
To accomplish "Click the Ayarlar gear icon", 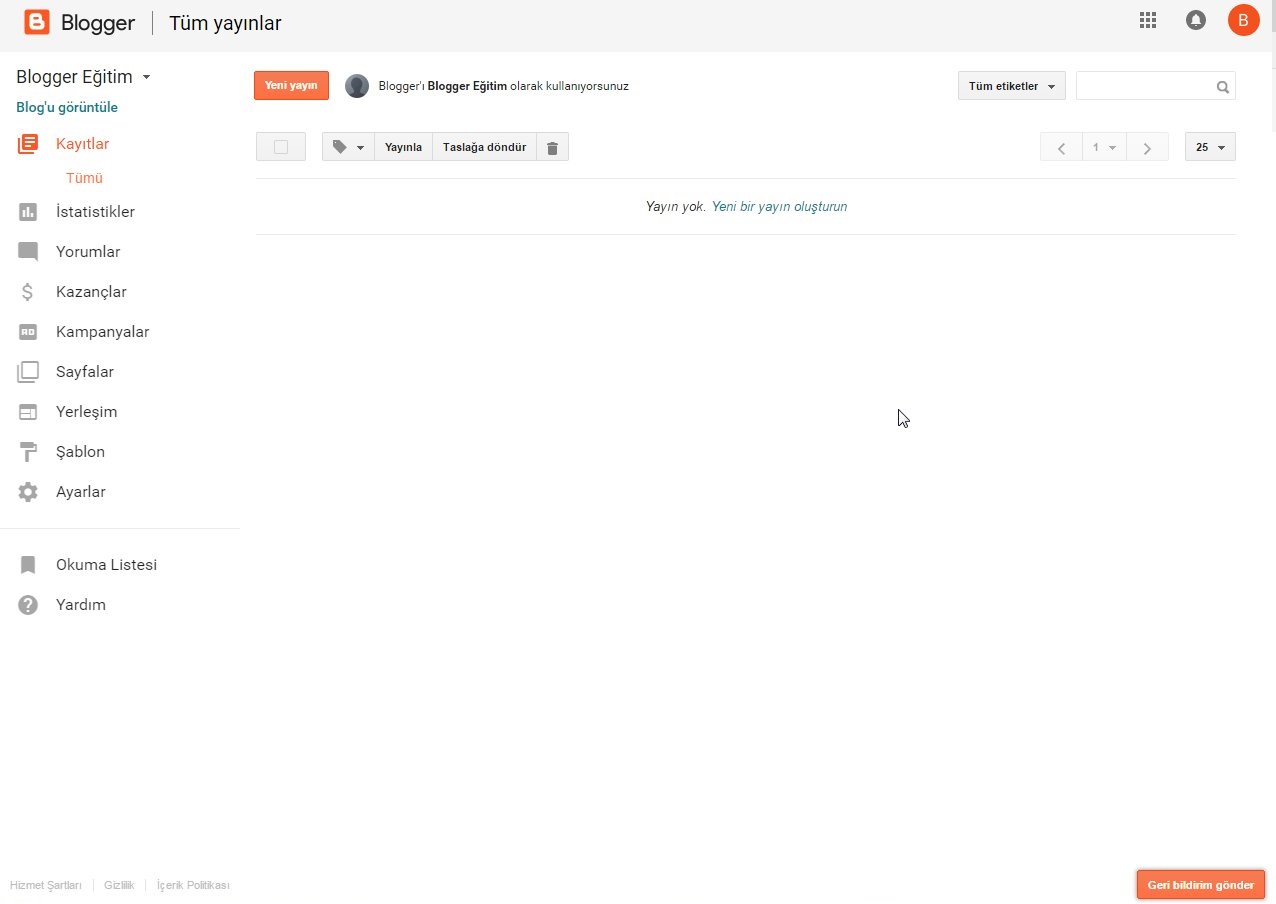I will 28,492.
